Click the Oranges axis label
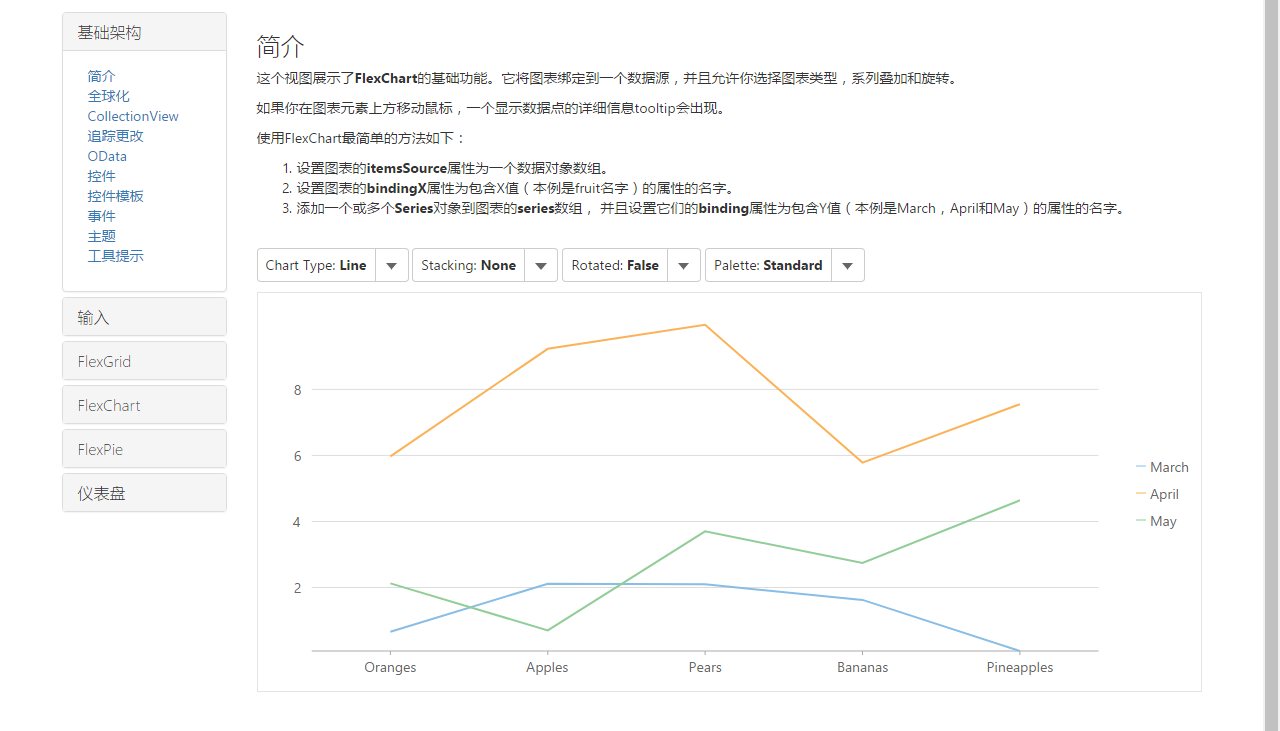Screen dimensions: 1280x731 click(x=390, y=667)
